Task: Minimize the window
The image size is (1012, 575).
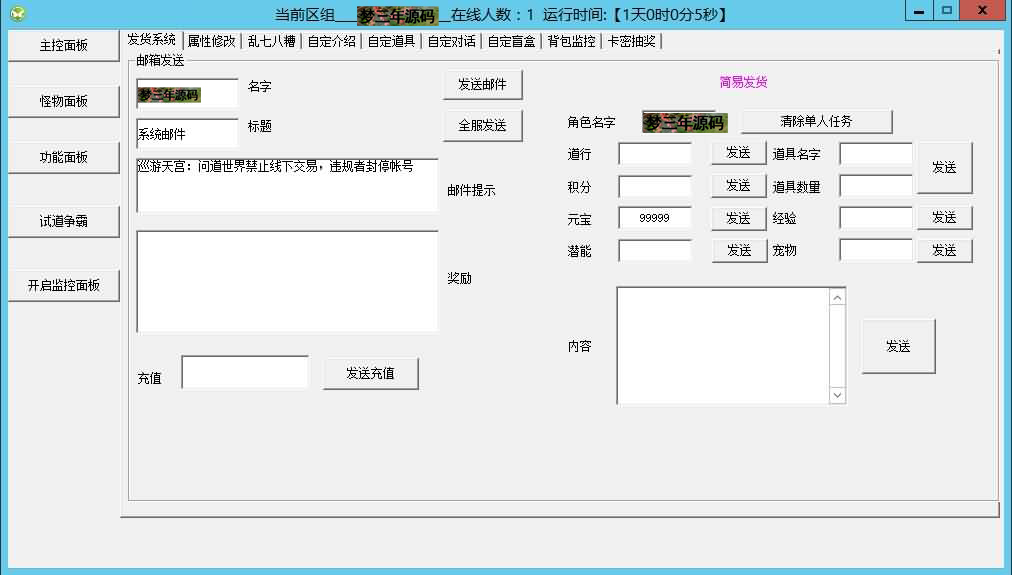Action: [x=919, y=11]
